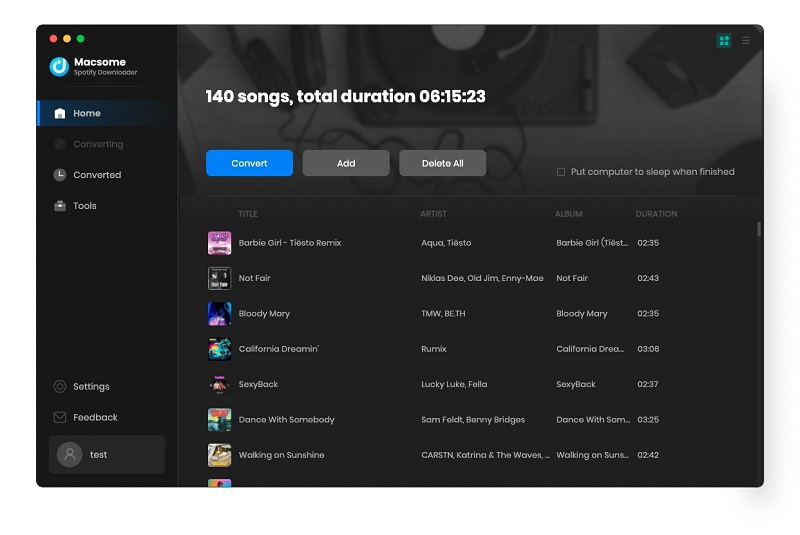Viewport: 800px width, 535px height.
Task: Click artist Sam Feldt, Benny Bridges
Action: click(473, 420)
